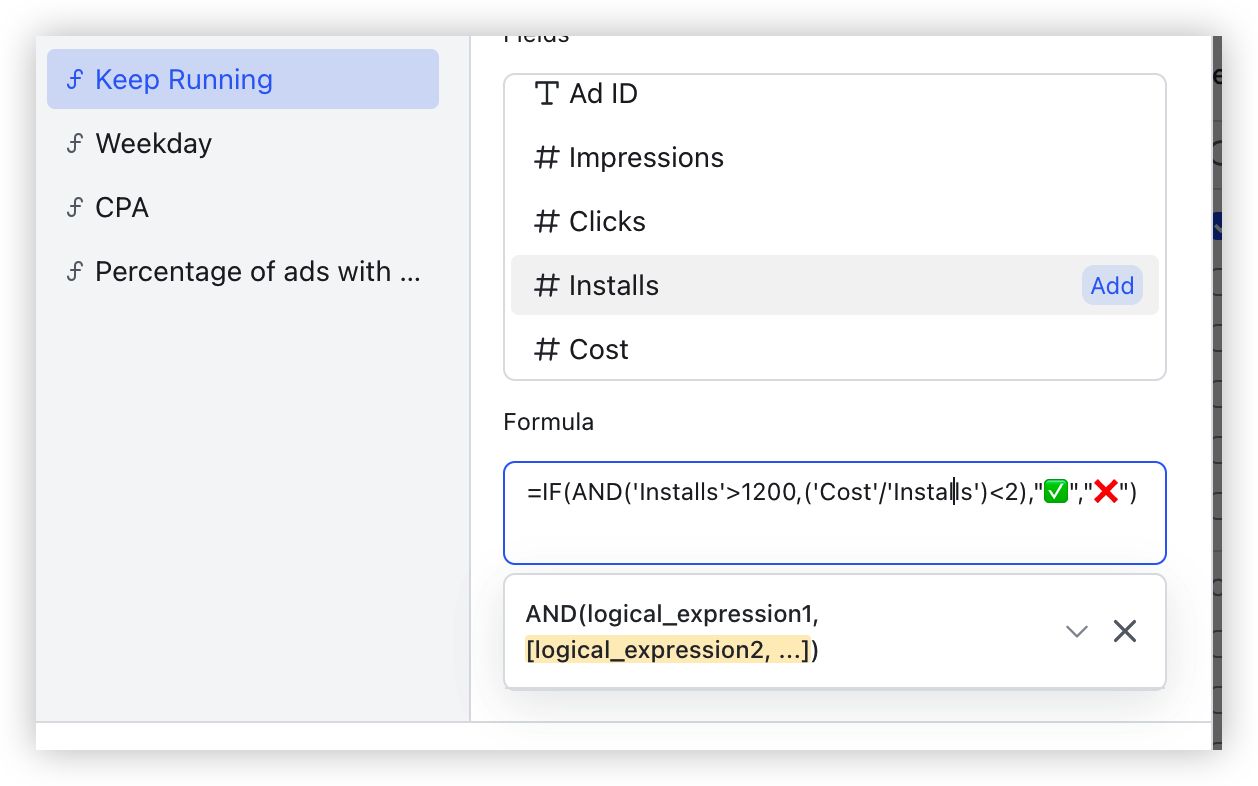1258x786 pixels.
Task: Click the number icon beside Impressions
Action: click(546, 158)
